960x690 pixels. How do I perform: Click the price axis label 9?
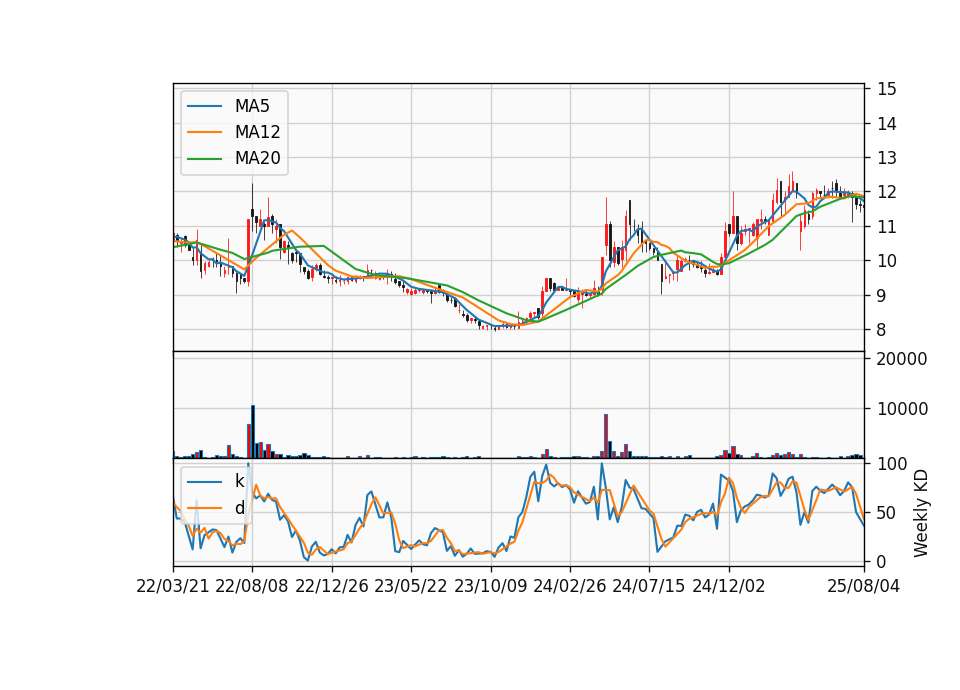(x=882, y=296)
